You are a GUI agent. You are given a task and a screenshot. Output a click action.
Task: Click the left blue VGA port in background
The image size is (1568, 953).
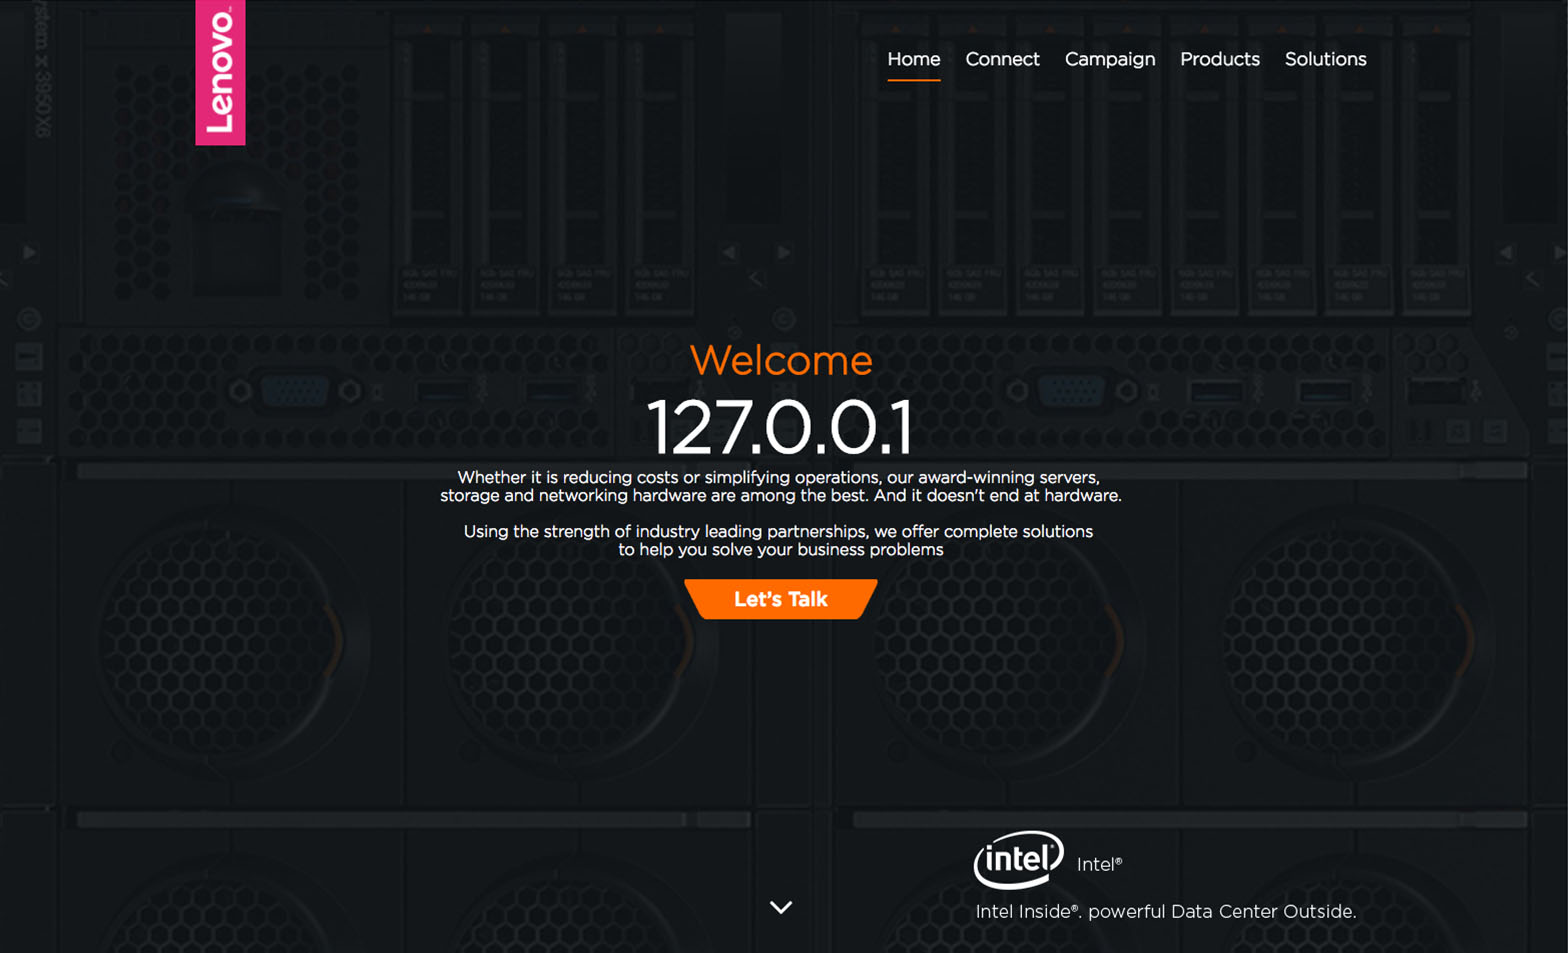[x=294, y=391]
